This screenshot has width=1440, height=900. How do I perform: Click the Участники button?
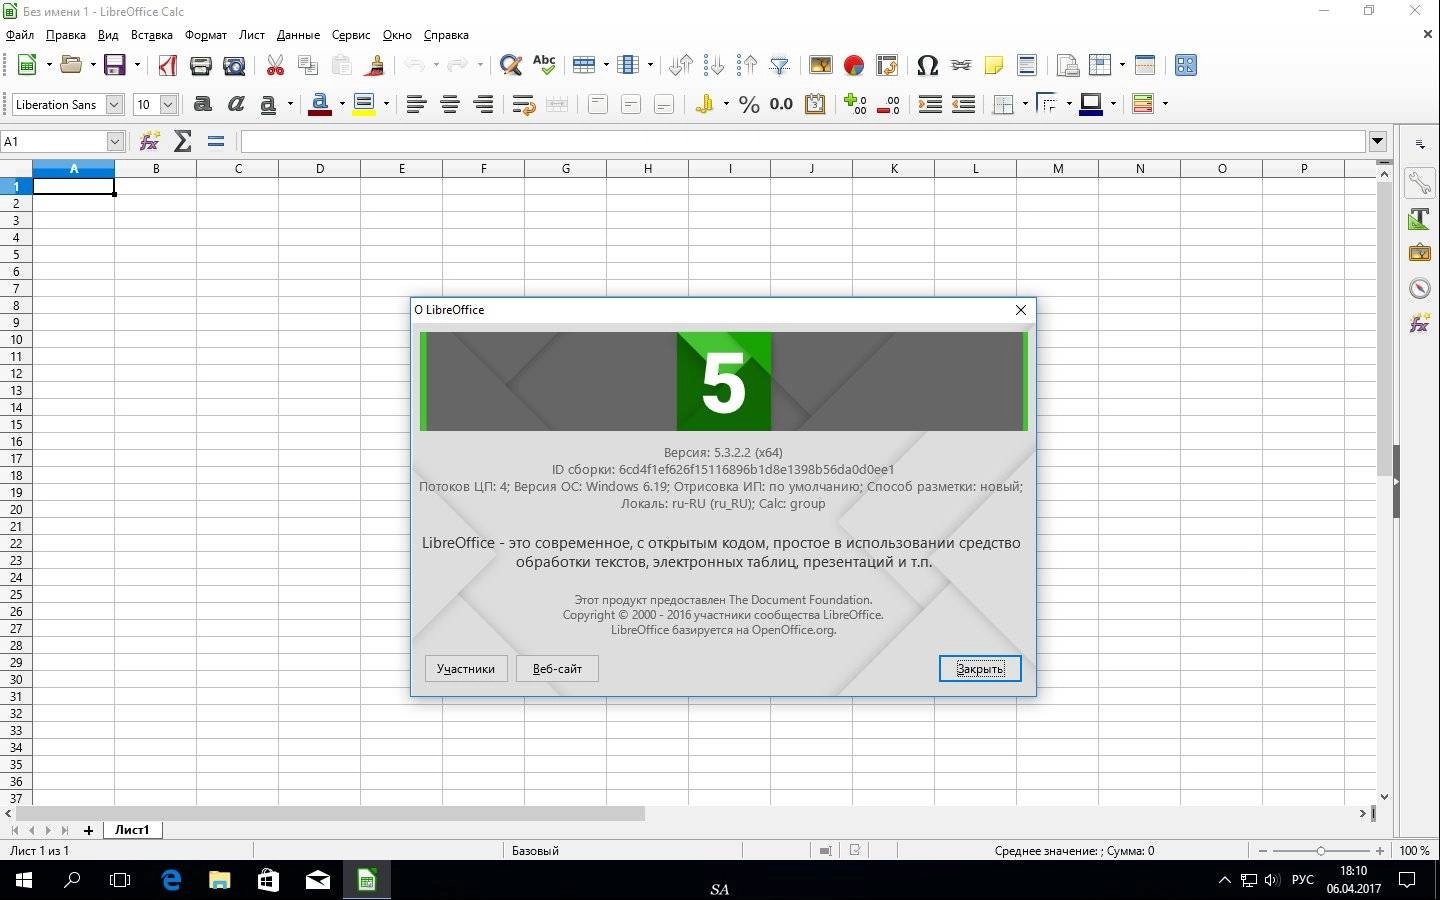[x=466, y=669]
